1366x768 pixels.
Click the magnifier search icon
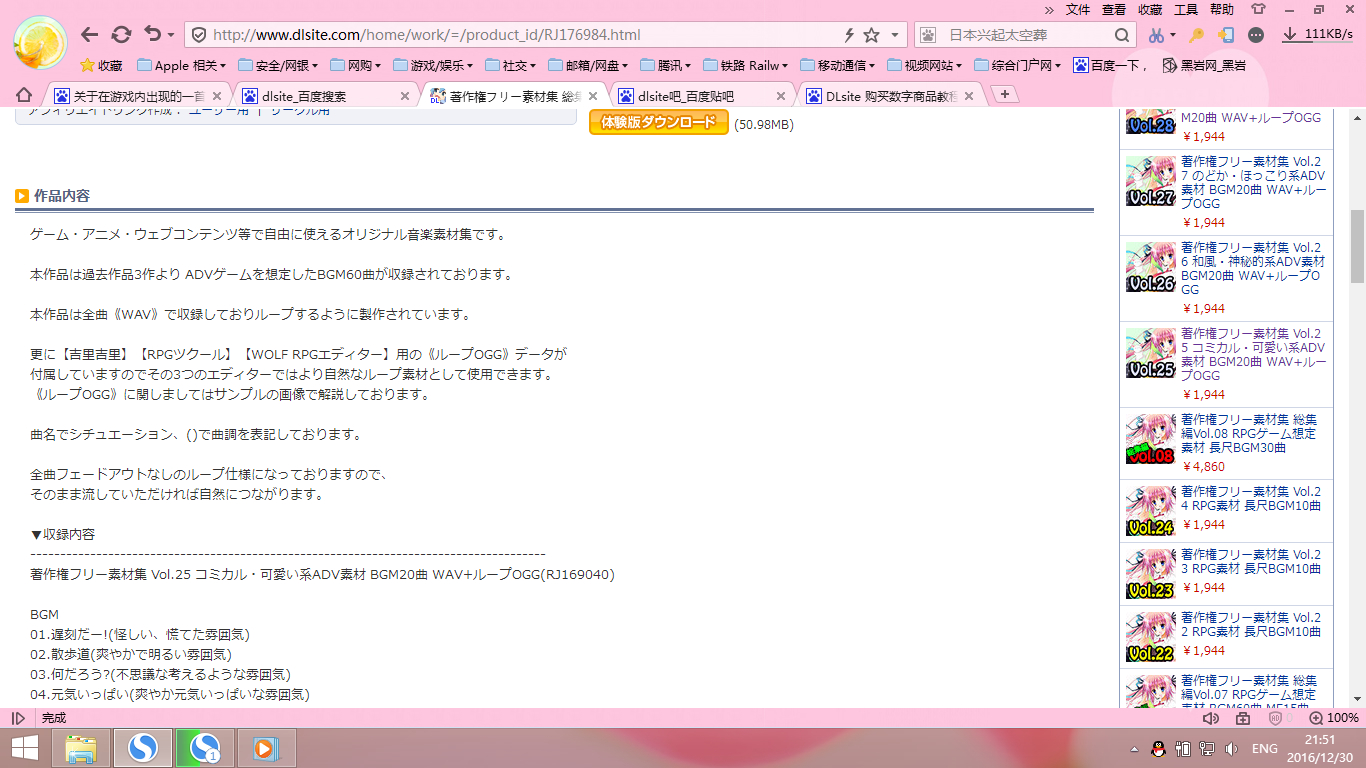click(x=1123, y=35)
